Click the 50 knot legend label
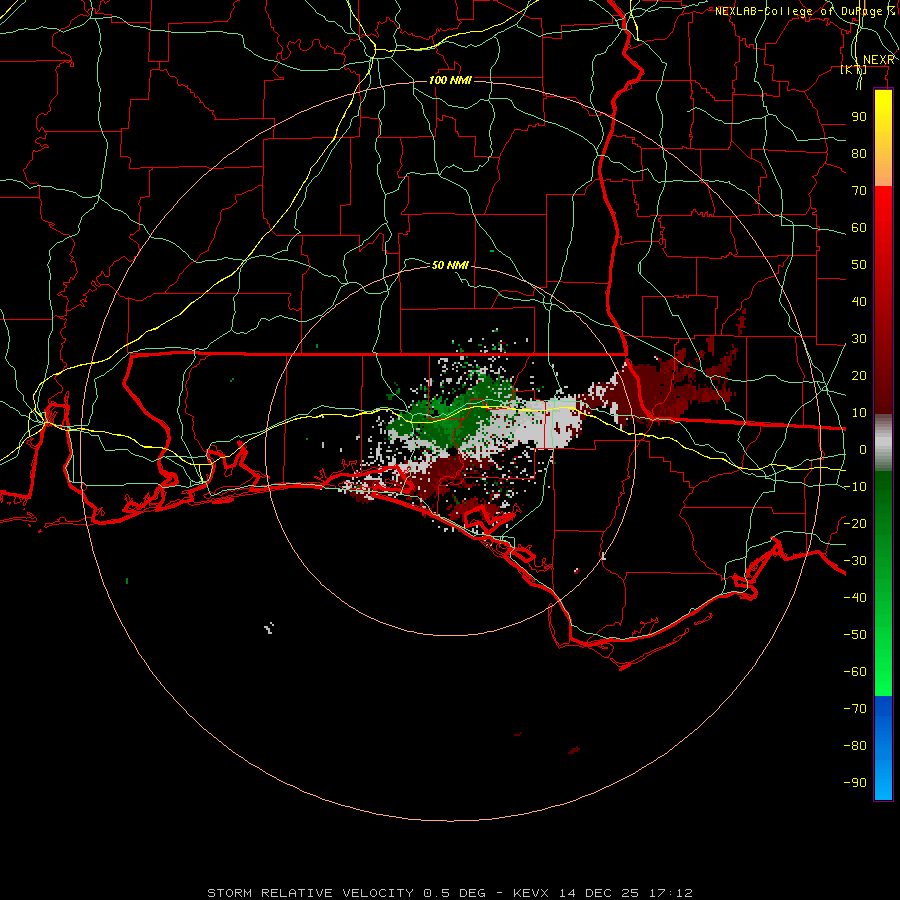 point(859,265)
